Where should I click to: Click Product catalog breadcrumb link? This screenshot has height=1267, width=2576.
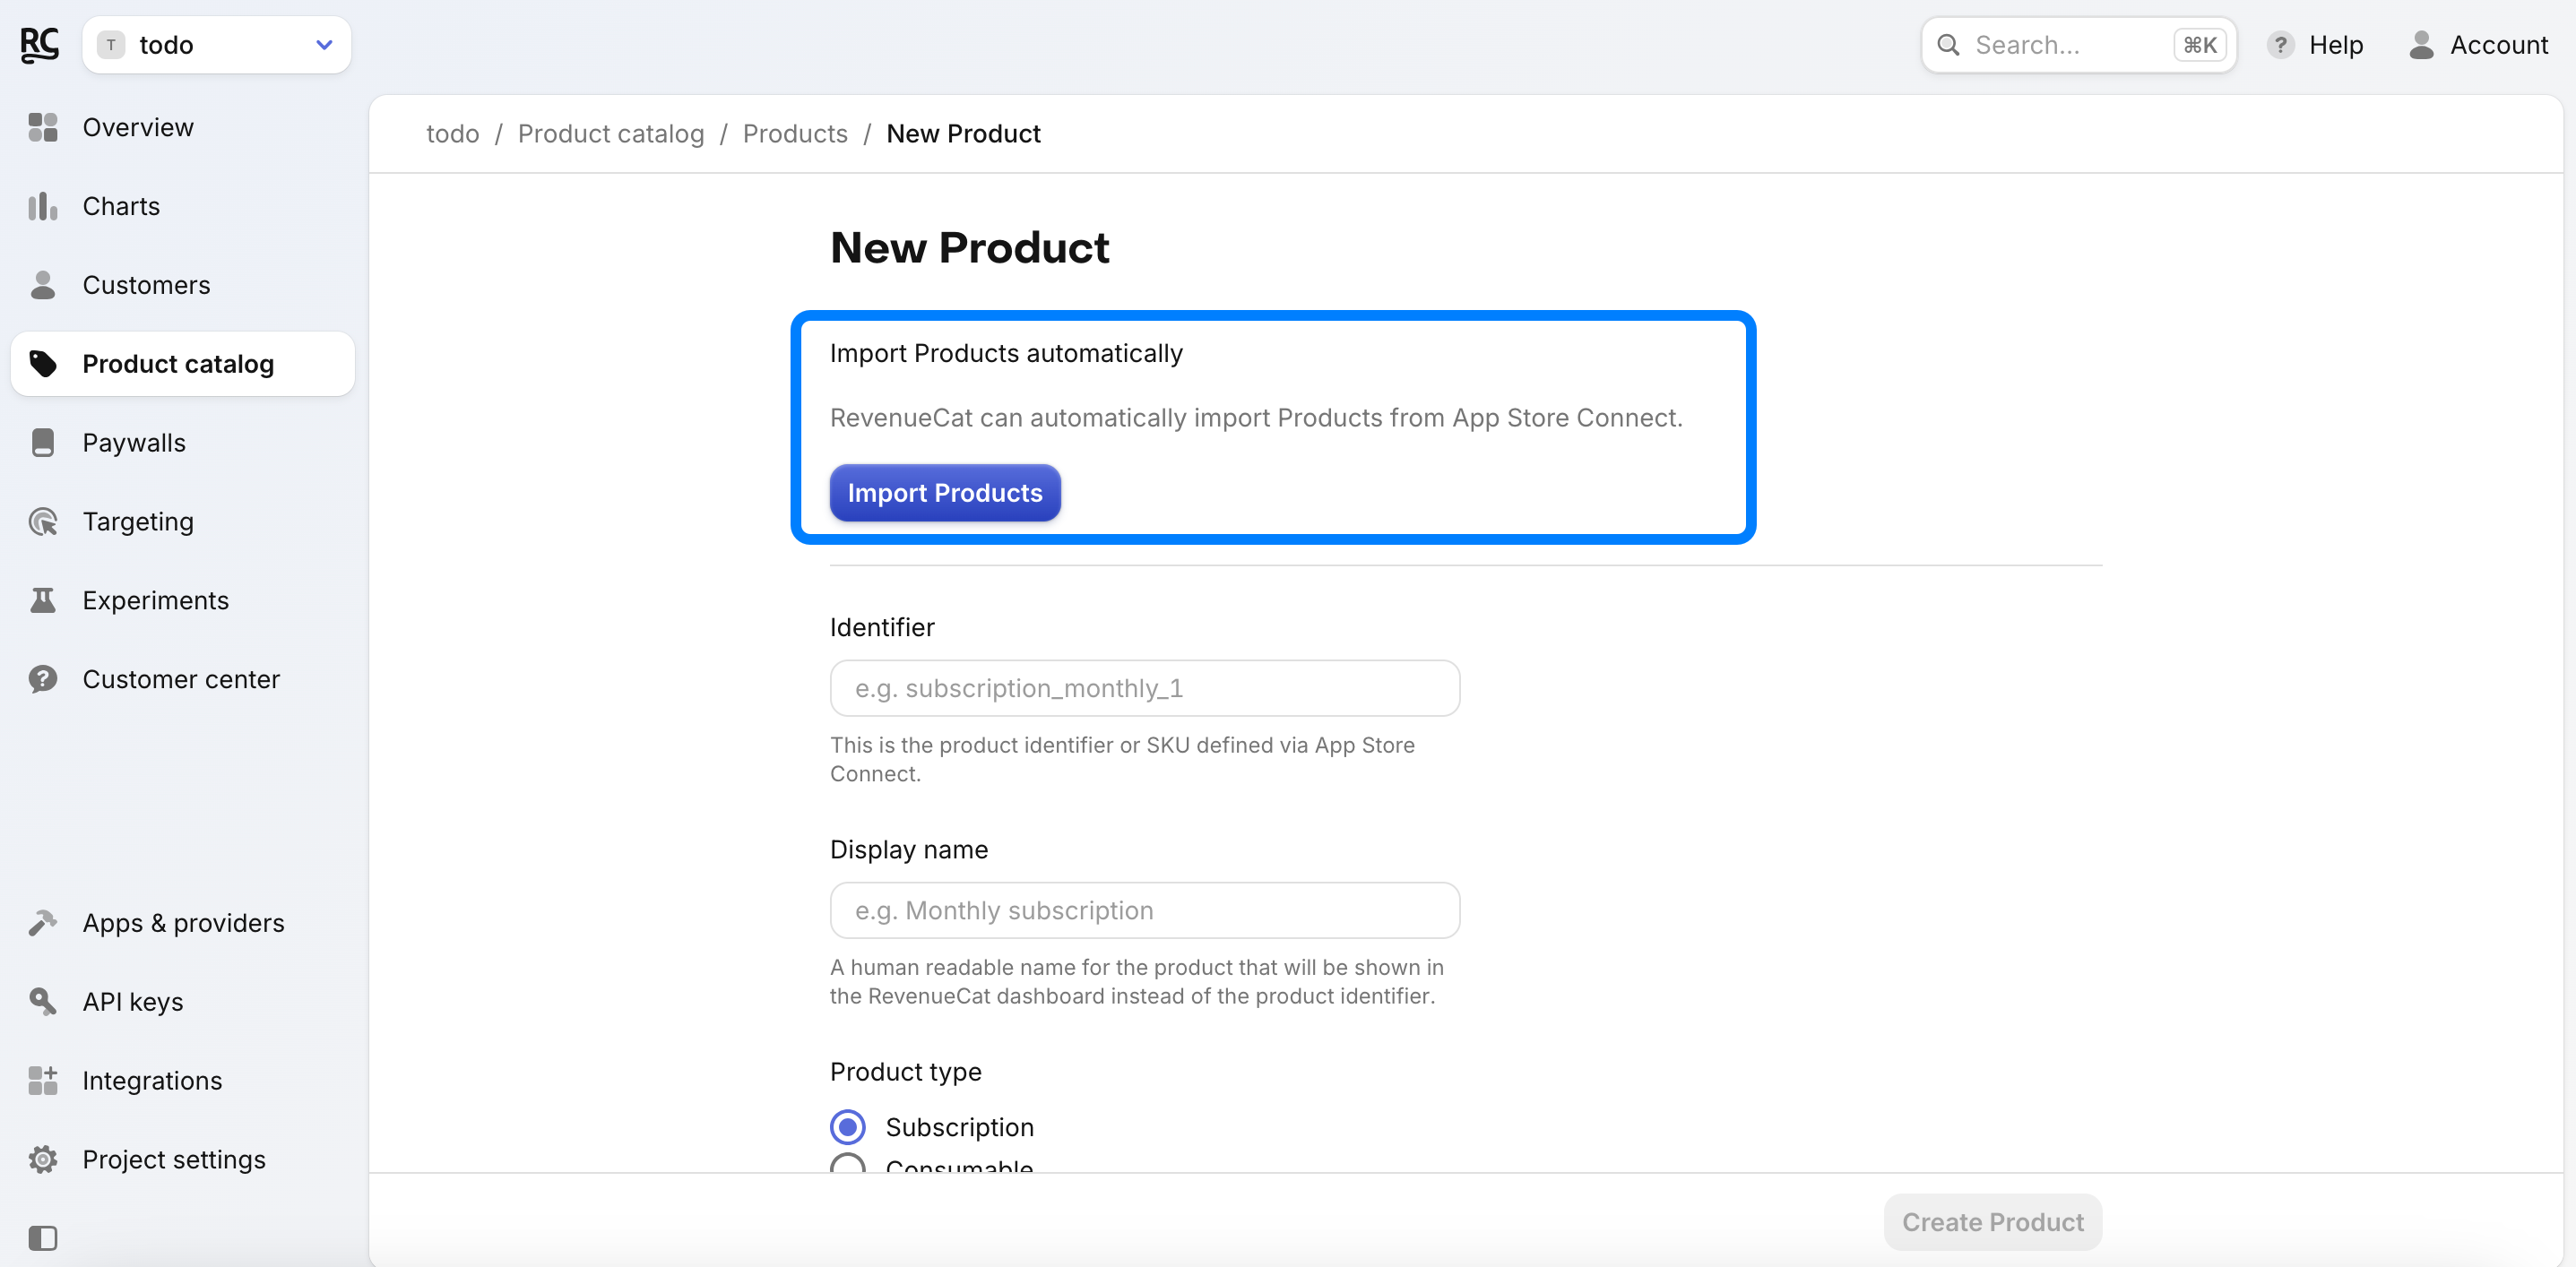(610, 133)
